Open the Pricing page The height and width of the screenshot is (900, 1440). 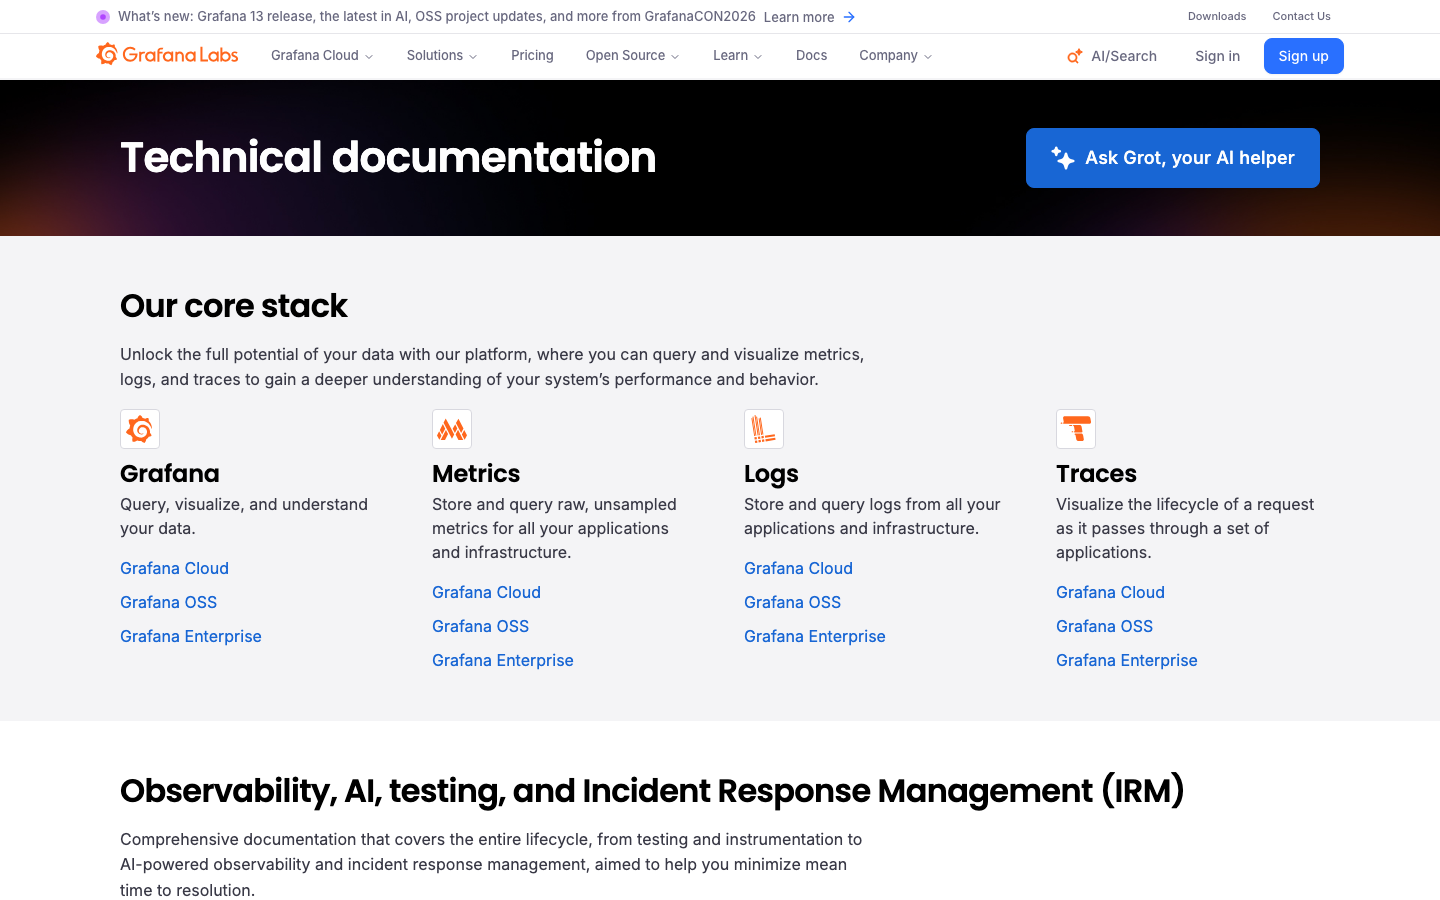pos(532,56)
